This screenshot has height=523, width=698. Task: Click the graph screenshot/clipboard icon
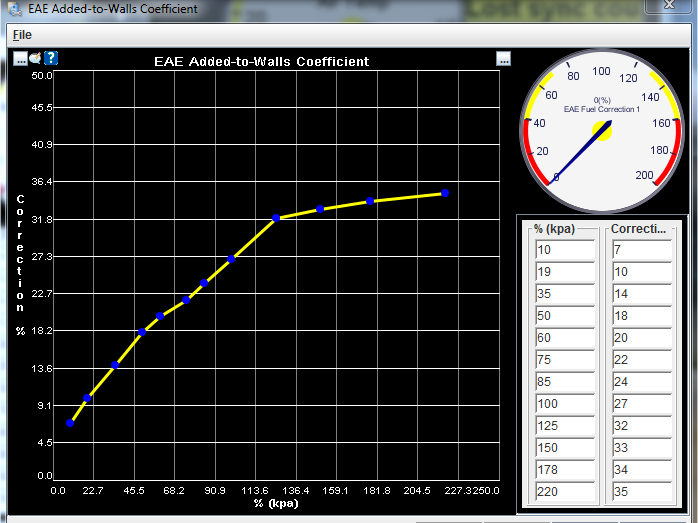[x=35, y=58]
